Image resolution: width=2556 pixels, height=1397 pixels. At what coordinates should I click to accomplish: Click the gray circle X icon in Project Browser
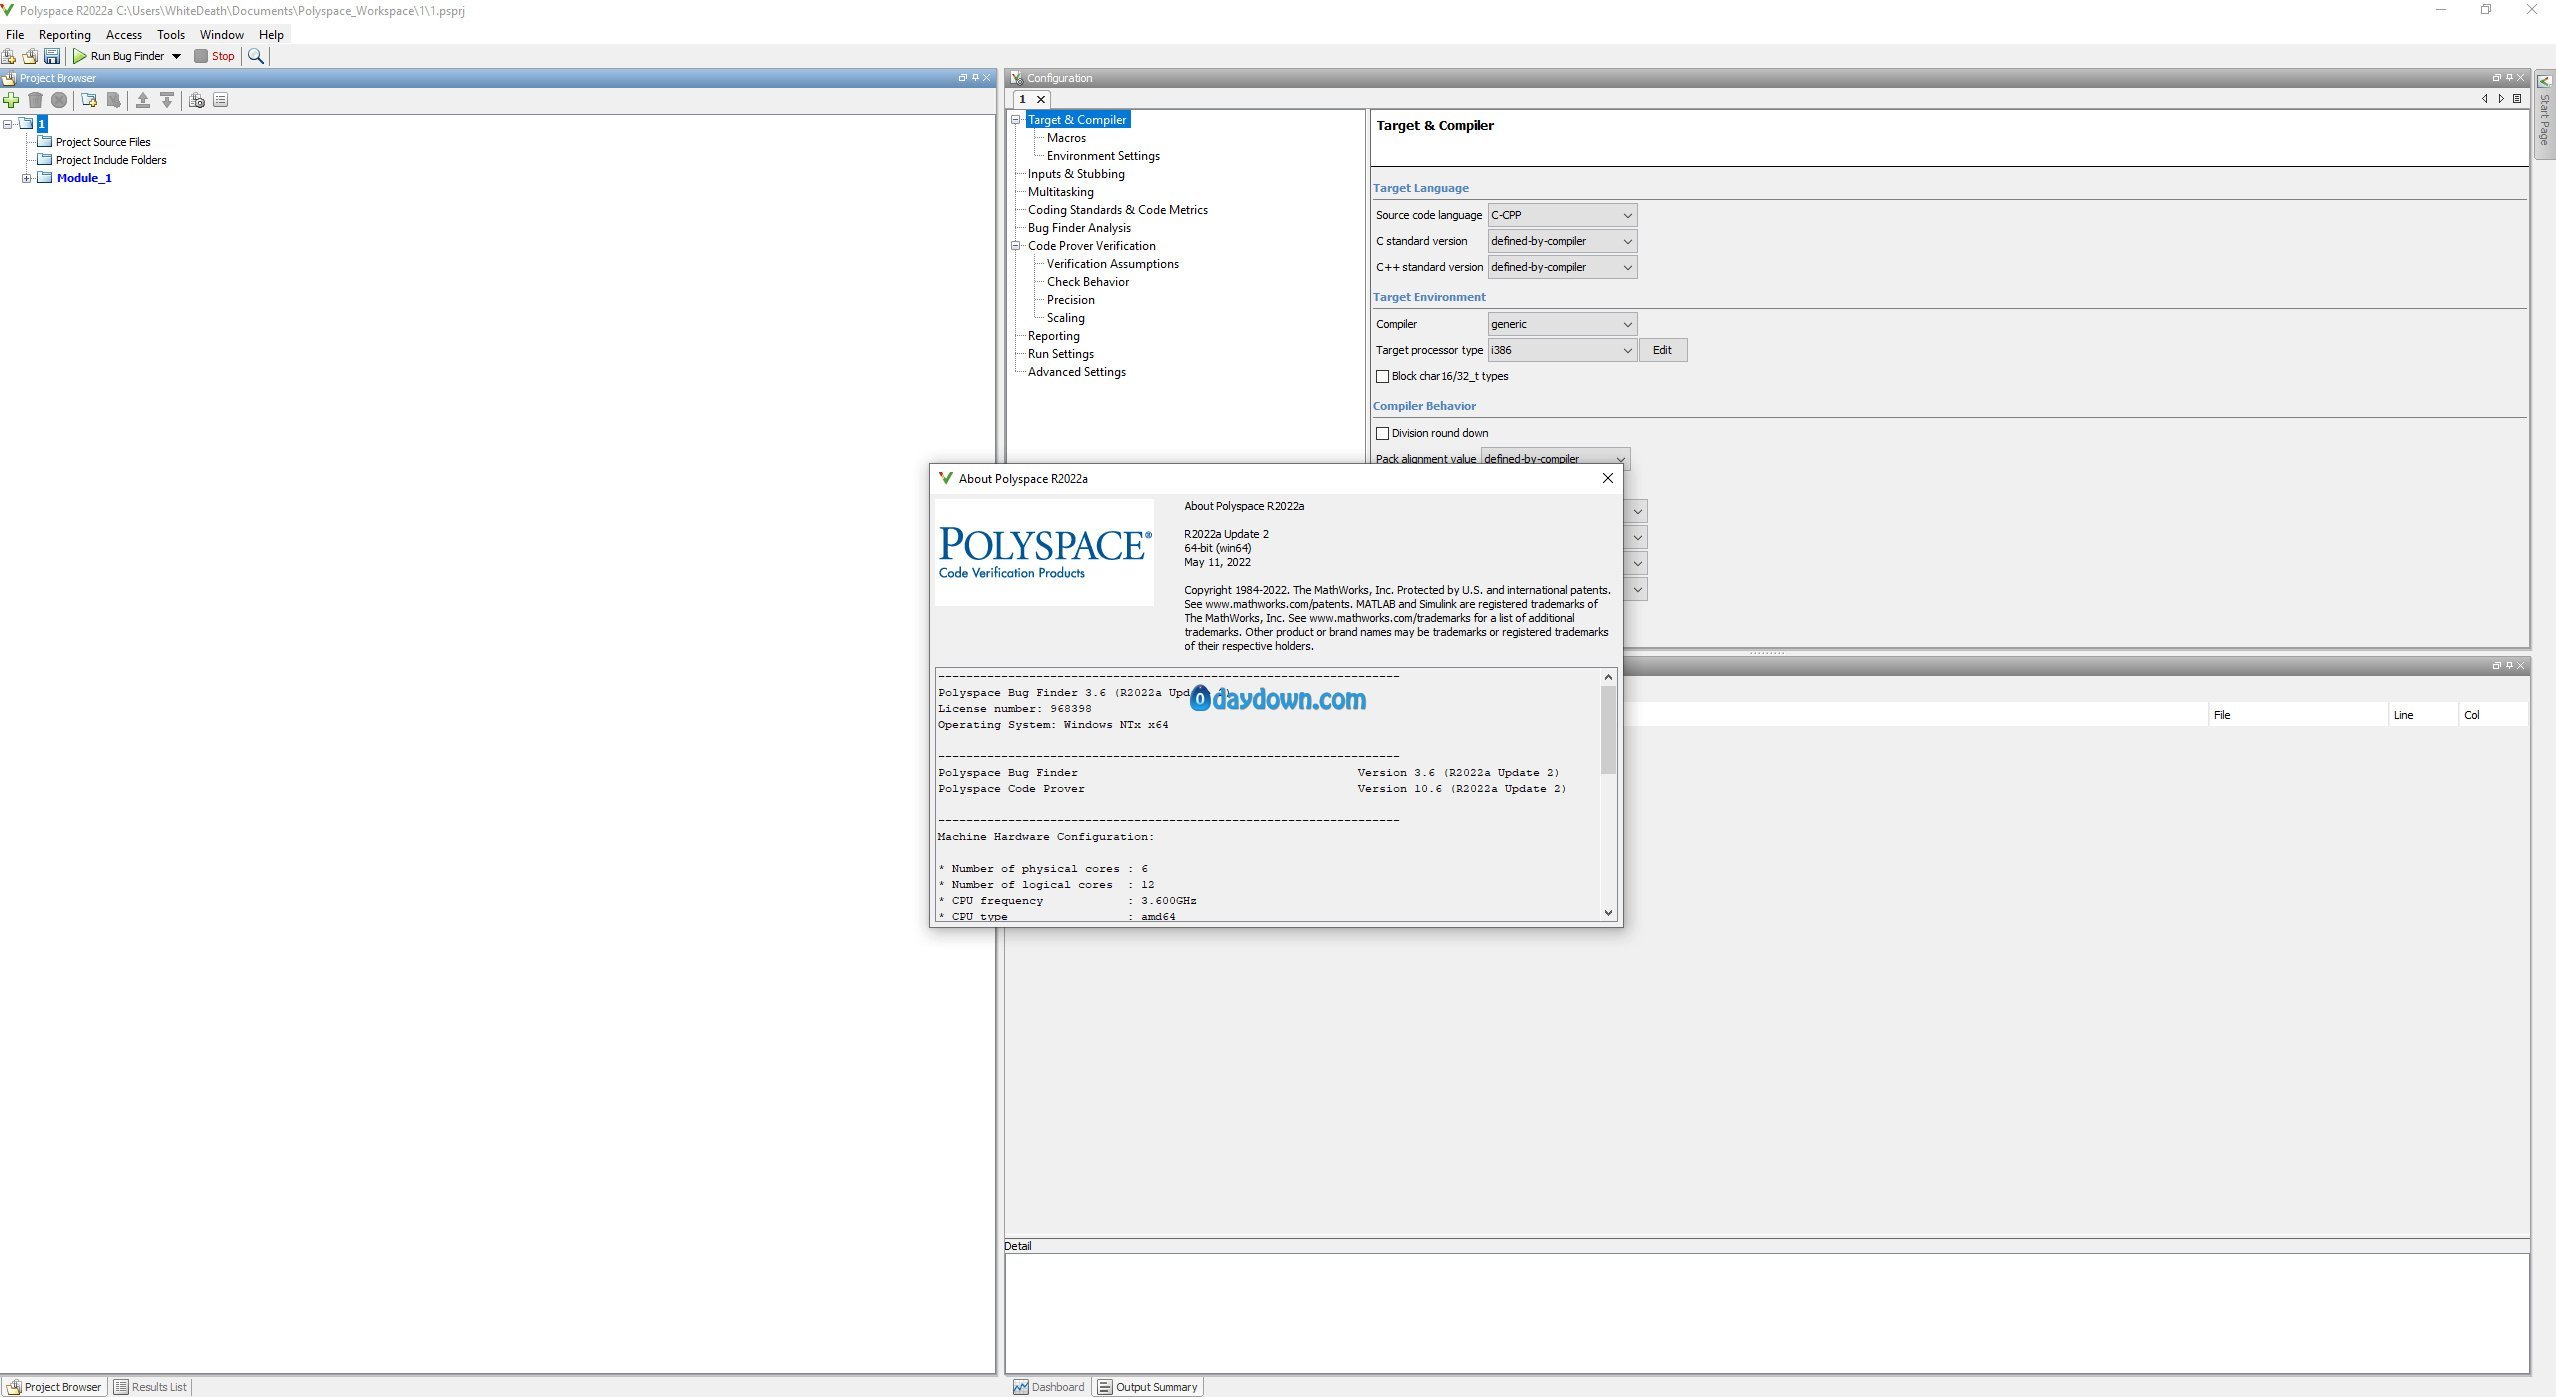(x=59, y=100)
